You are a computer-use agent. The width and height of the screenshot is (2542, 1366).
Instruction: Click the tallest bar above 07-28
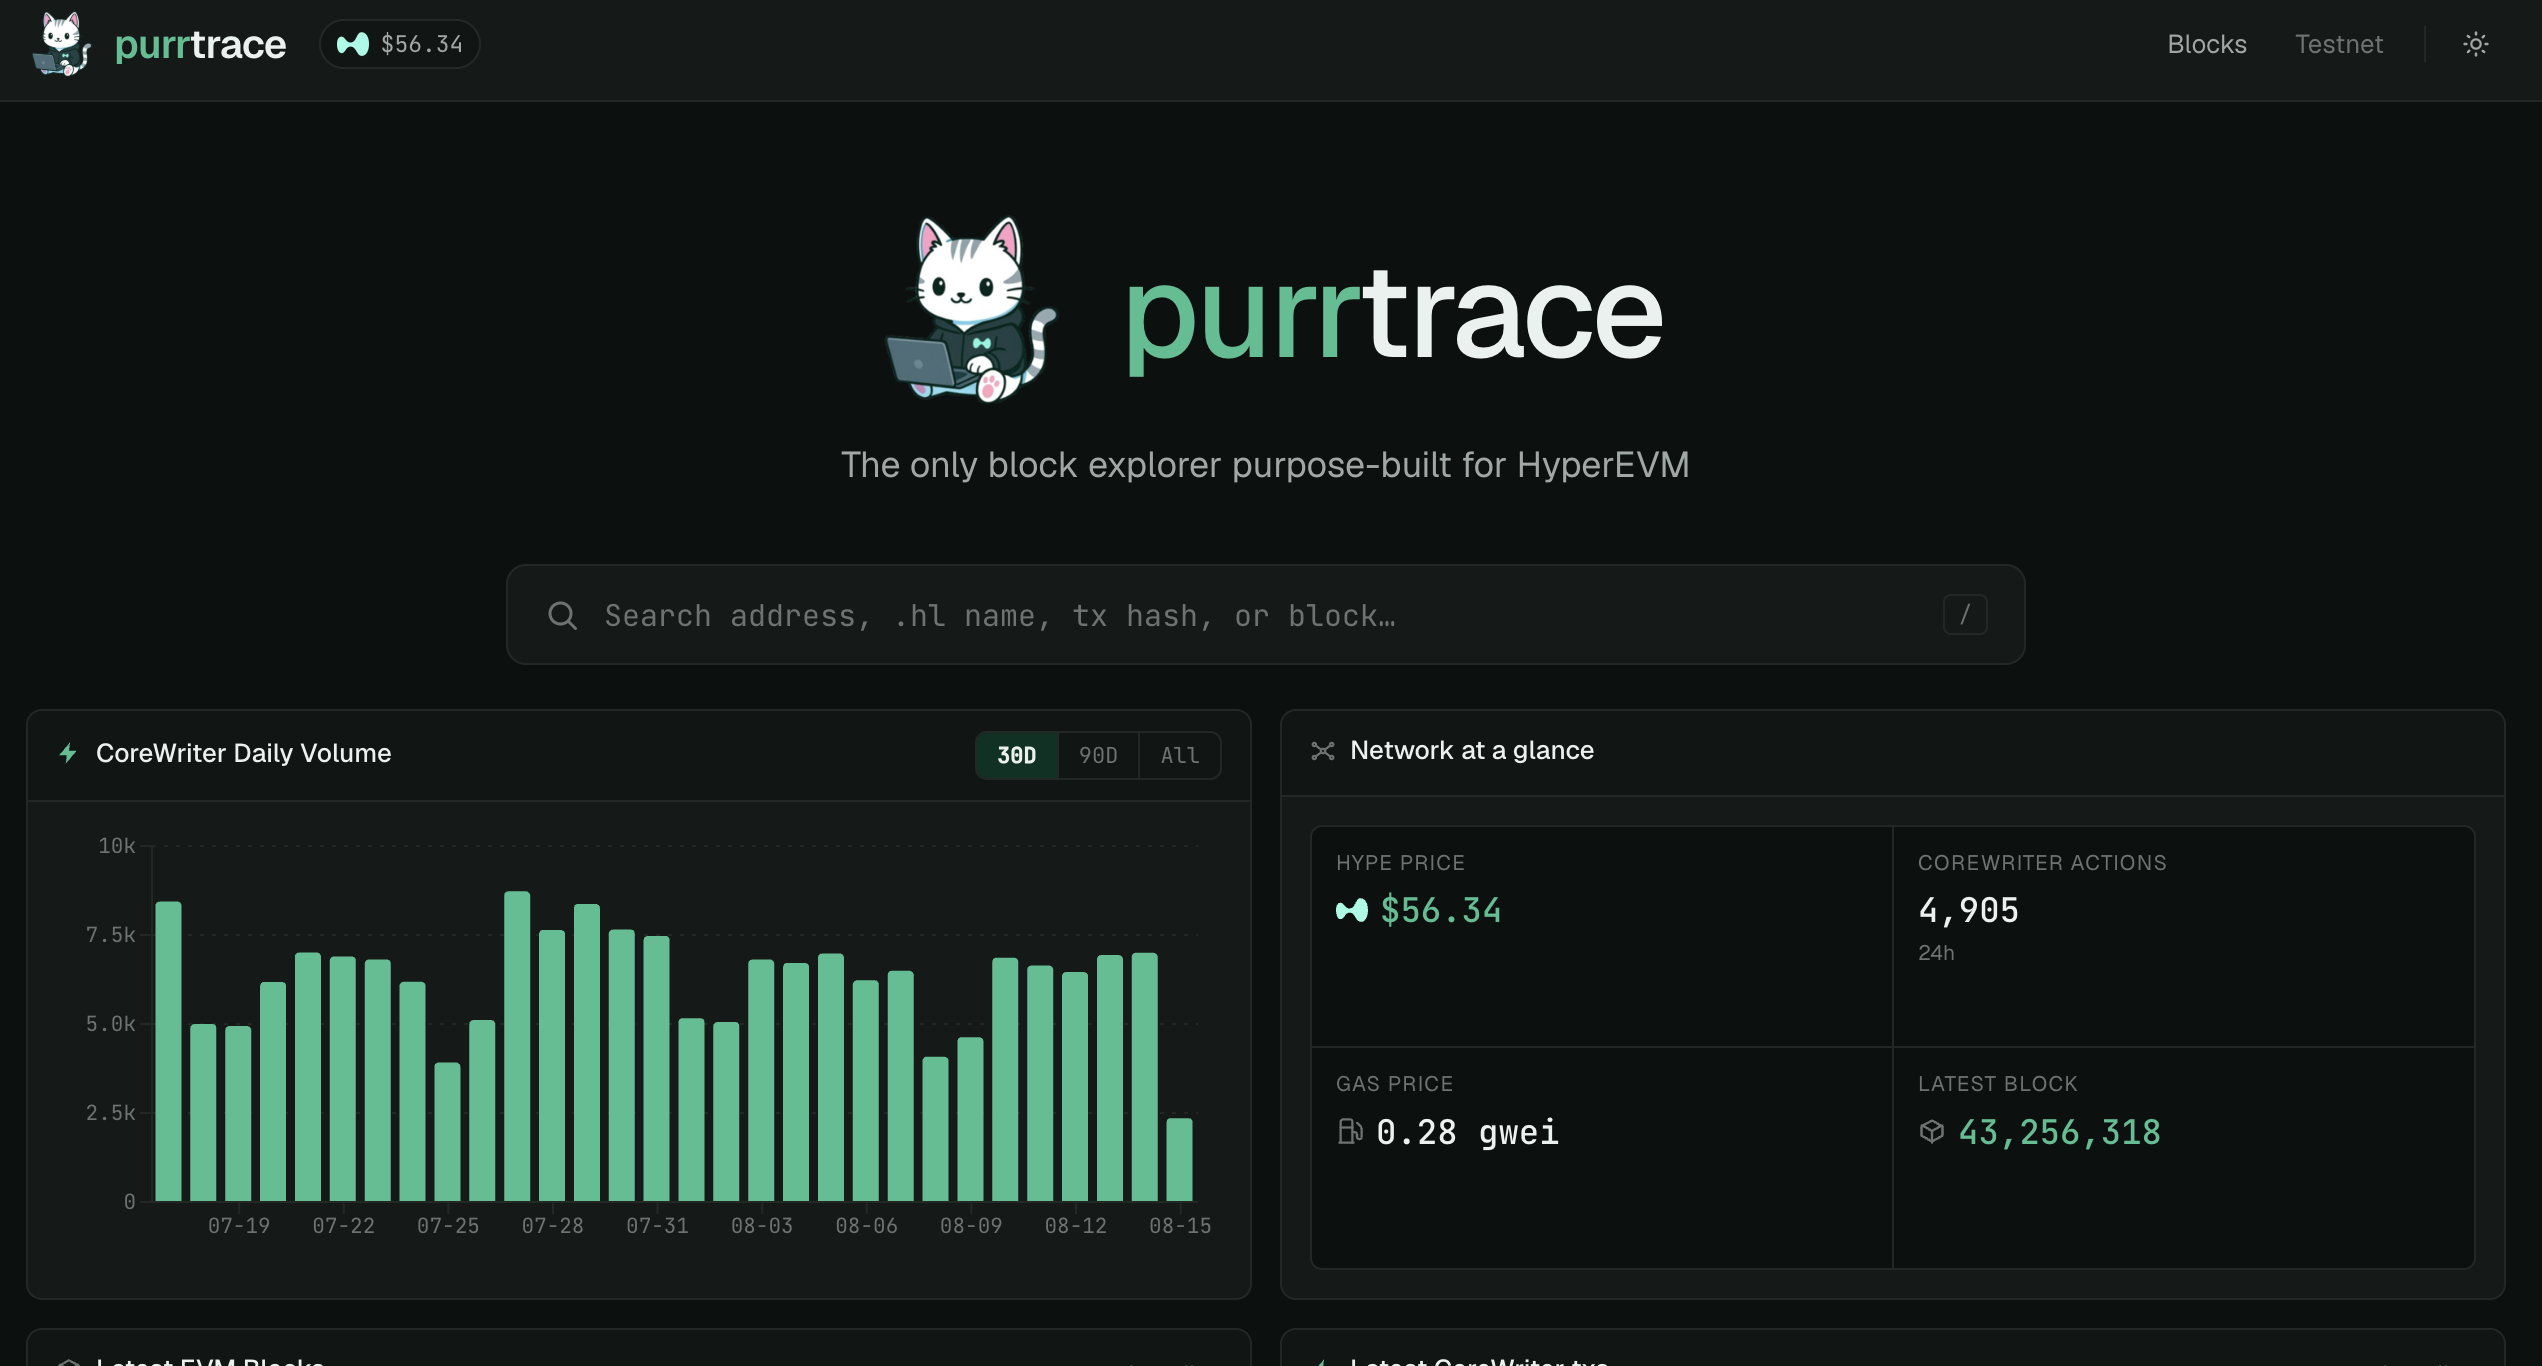[517, 1046]
